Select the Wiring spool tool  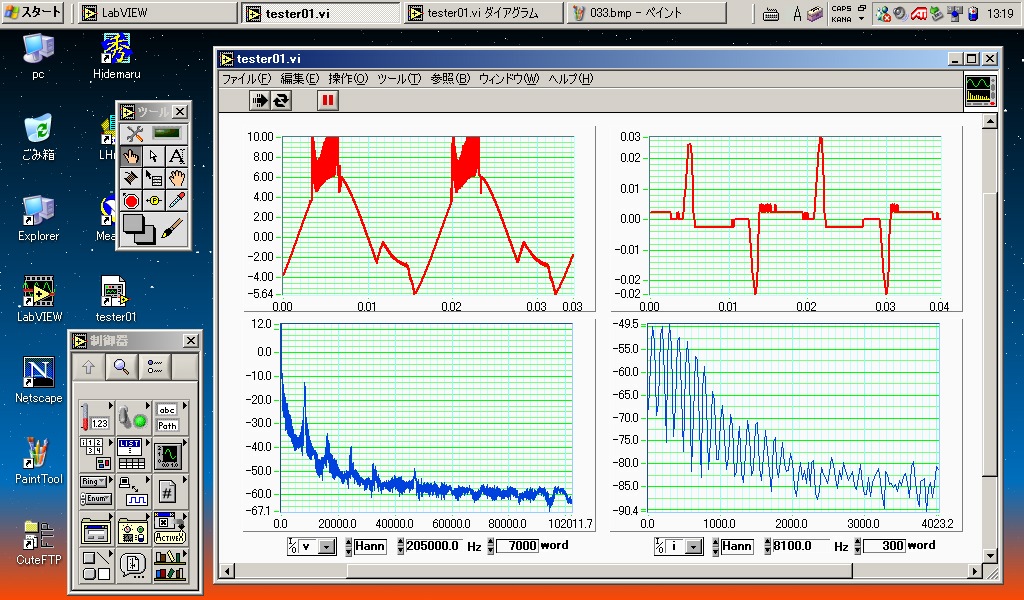point(131,178)
